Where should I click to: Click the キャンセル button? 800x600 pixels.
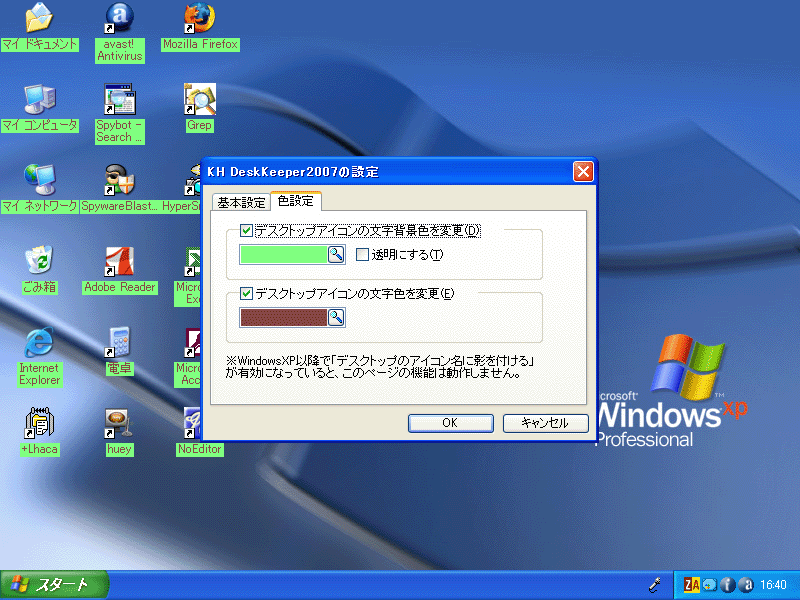click(x=545, y=423)
